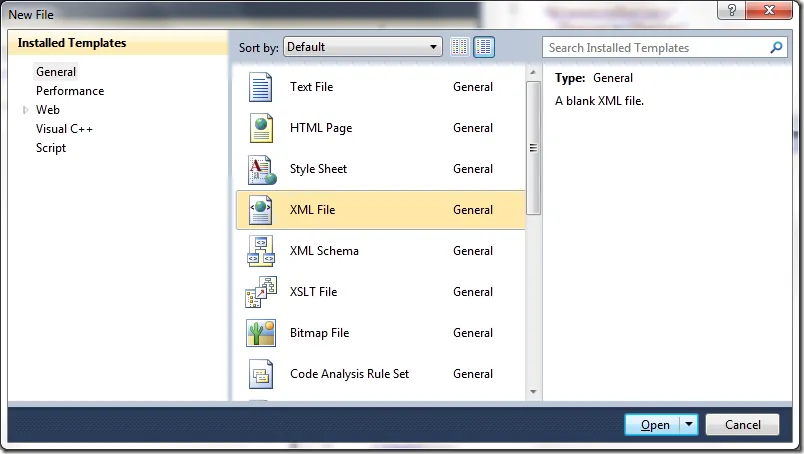Open the help question mark button

(732, 10)
